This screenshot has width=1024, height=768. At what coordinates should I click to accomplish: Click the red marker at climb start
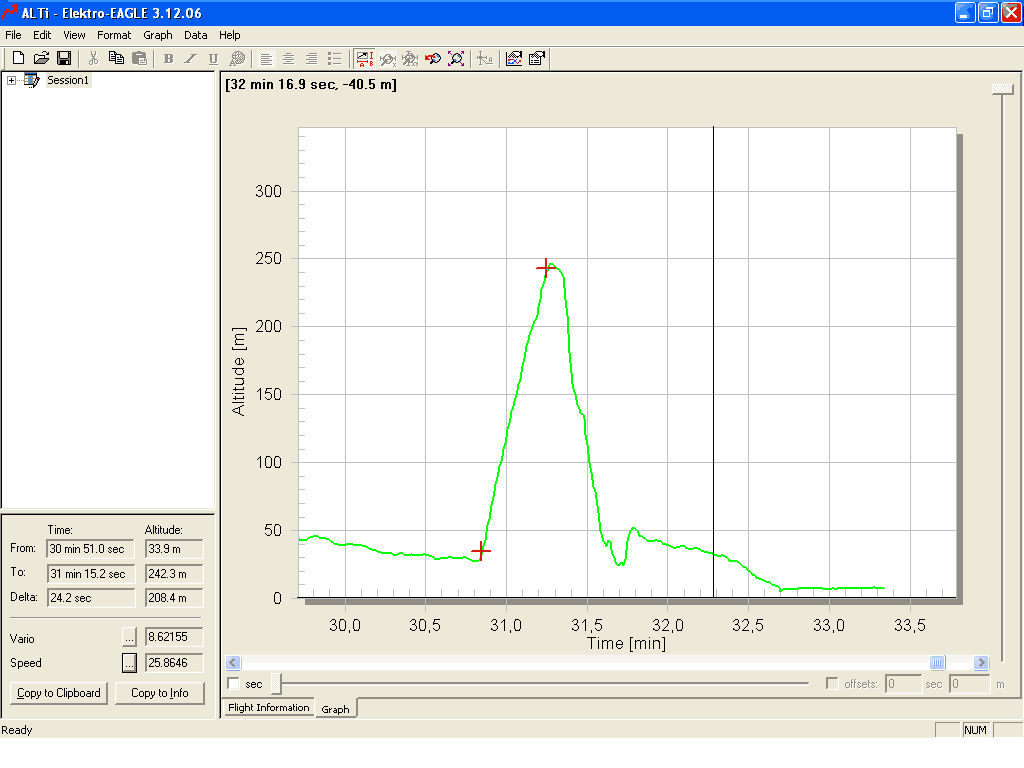pyautogui.click(x=481, y=551)
